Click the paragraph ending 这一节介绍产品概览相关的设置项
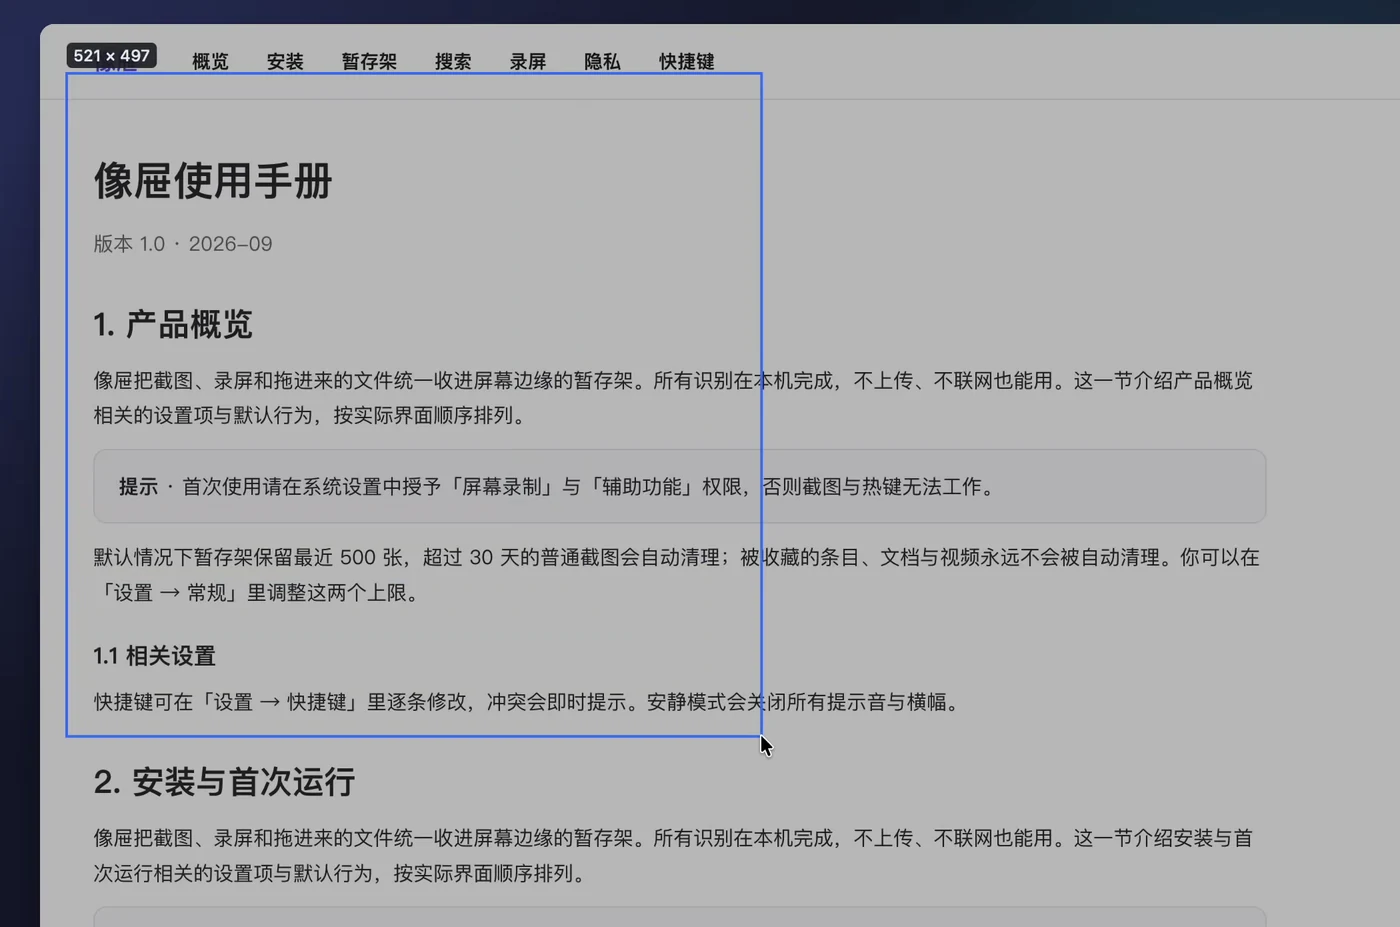 pyautogui.click(x=673, y=398)
